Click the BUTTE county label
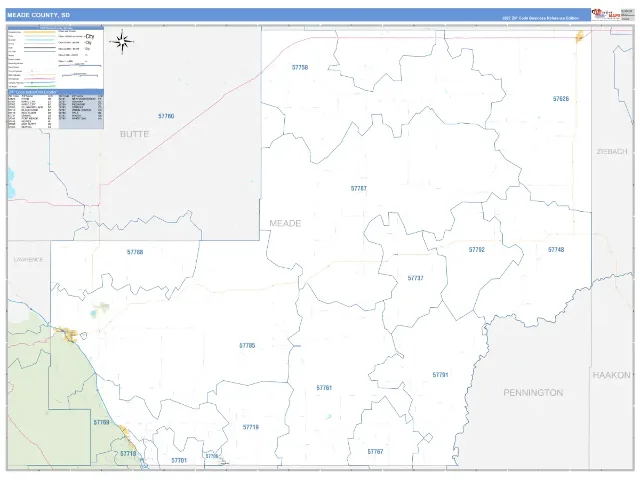640x480 pixels. [x=134, y=134]
